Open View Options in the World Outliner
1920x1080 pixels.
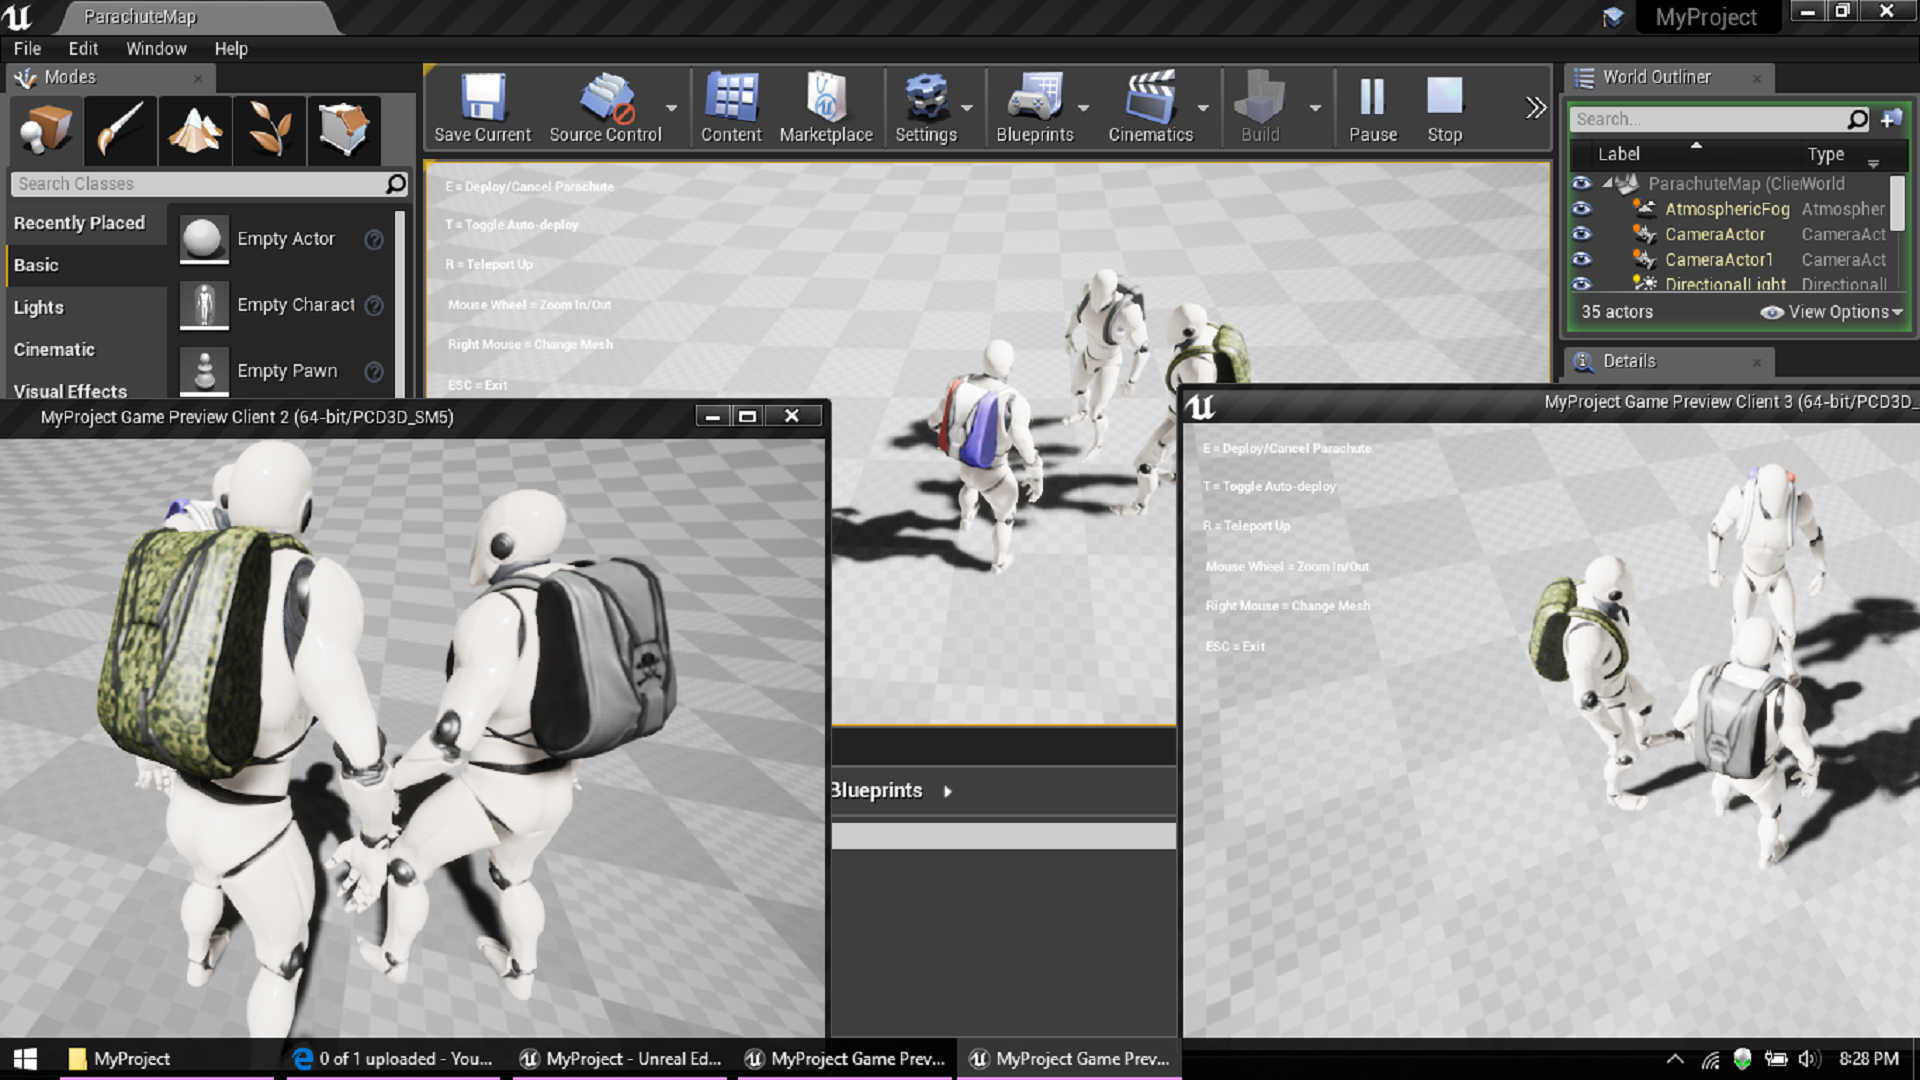1830,311
